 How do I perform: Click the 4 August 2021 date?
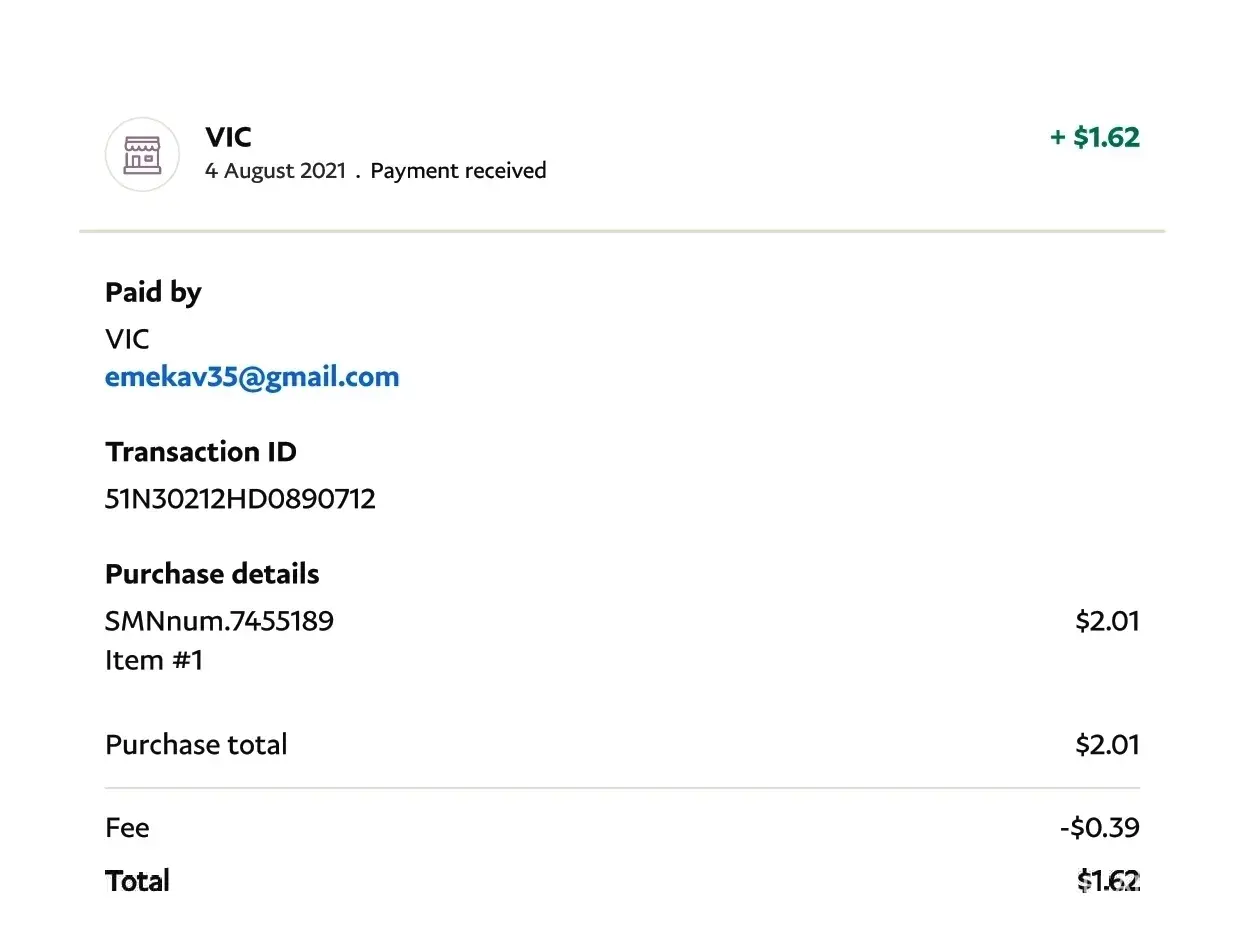pyautogui.click(x=275, y=171)
